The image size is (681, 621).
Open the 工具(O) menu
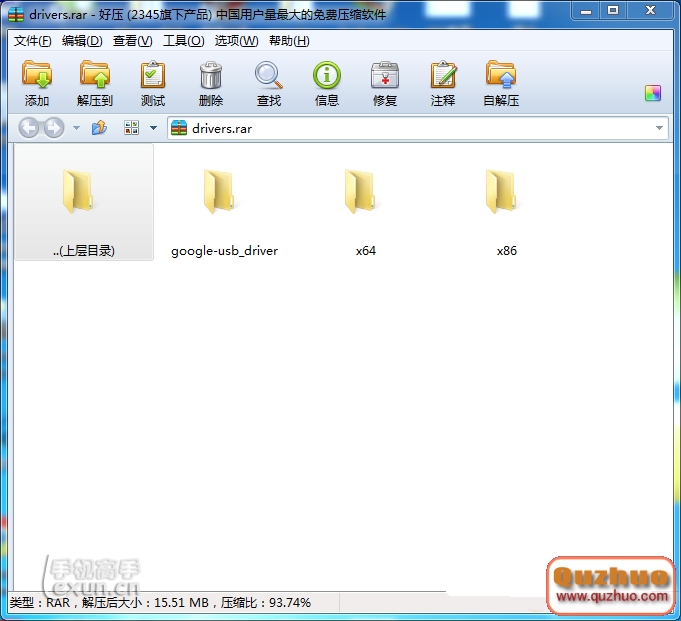click(184, 41)
